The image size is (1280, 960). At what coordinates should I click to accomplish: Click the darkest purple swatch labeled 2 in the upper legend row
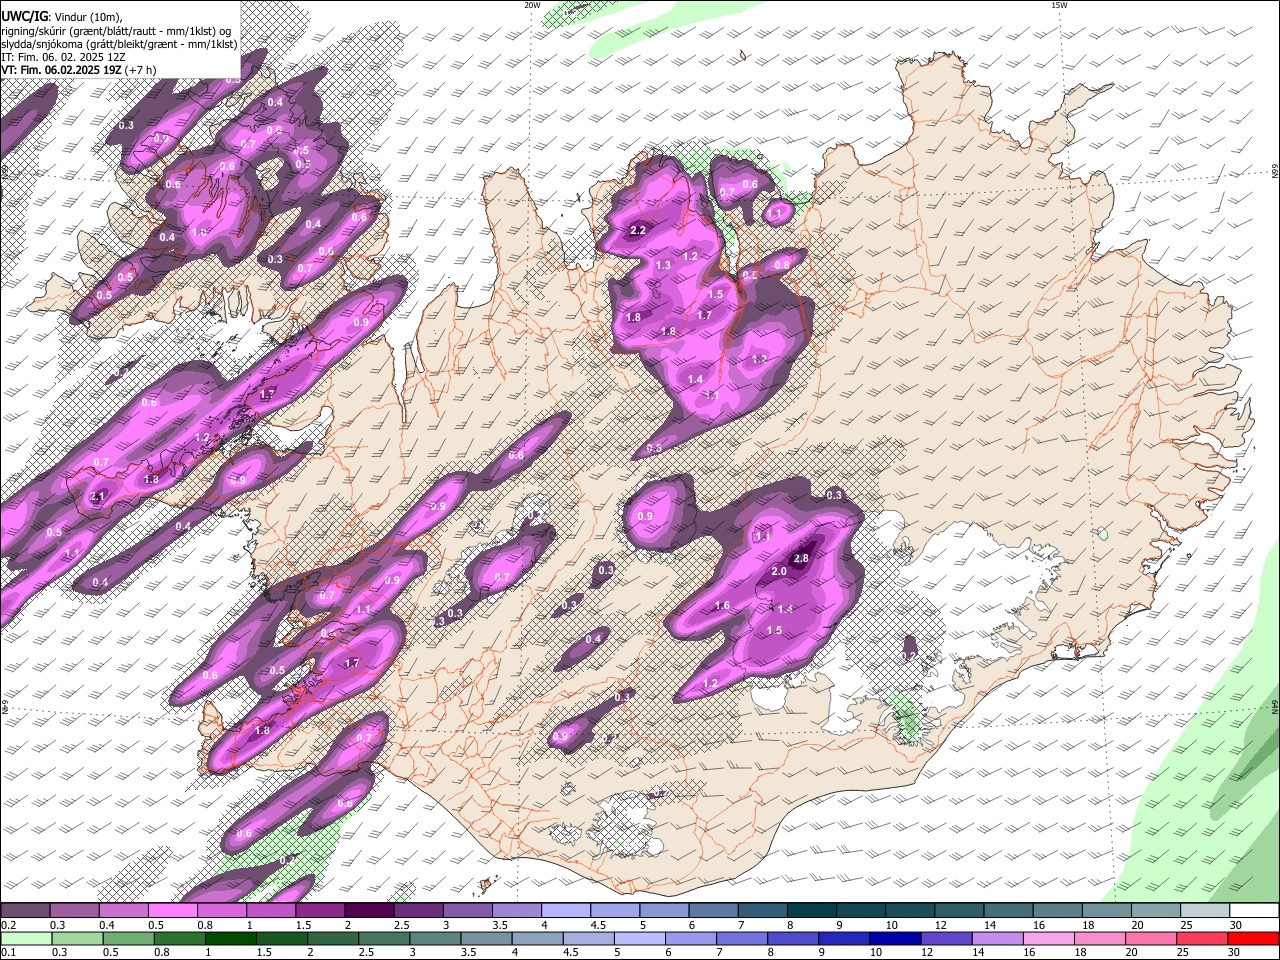click(369, 911)
